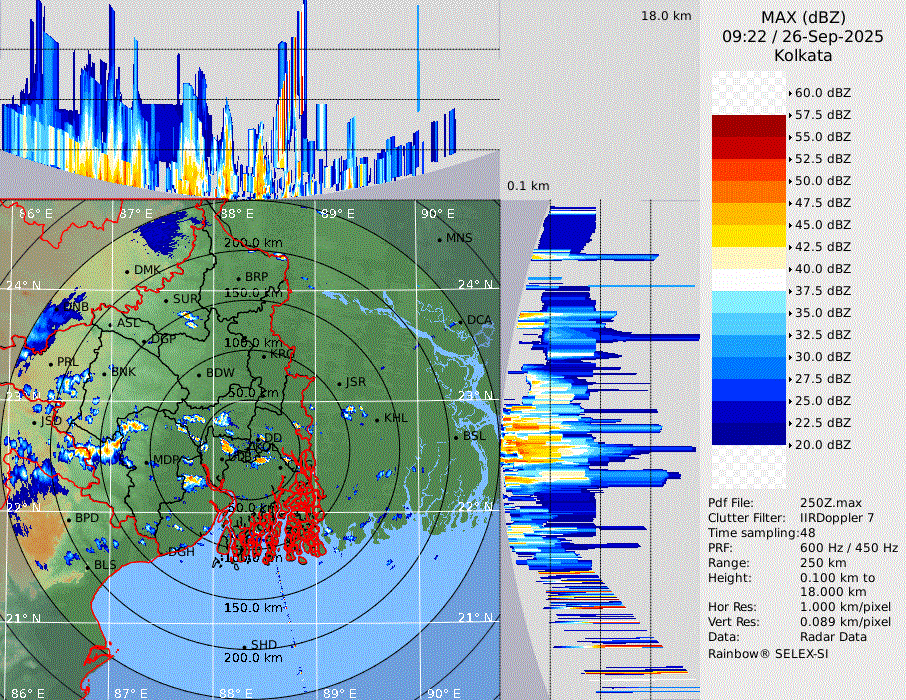Viewport: 906px width, 700px height.
Task: Click the 09:22 / 26-Sep-2025 timestamp
Action: (803, 36)
